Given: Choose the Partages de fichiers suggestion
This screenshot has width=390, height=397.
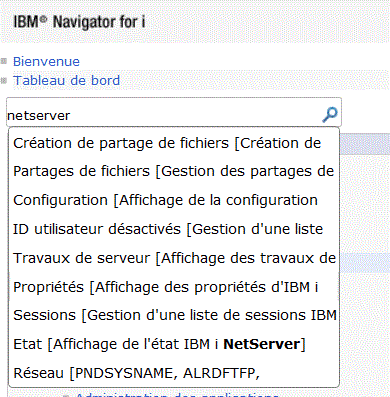Looking at the screenshot, I should coord(174,171).
